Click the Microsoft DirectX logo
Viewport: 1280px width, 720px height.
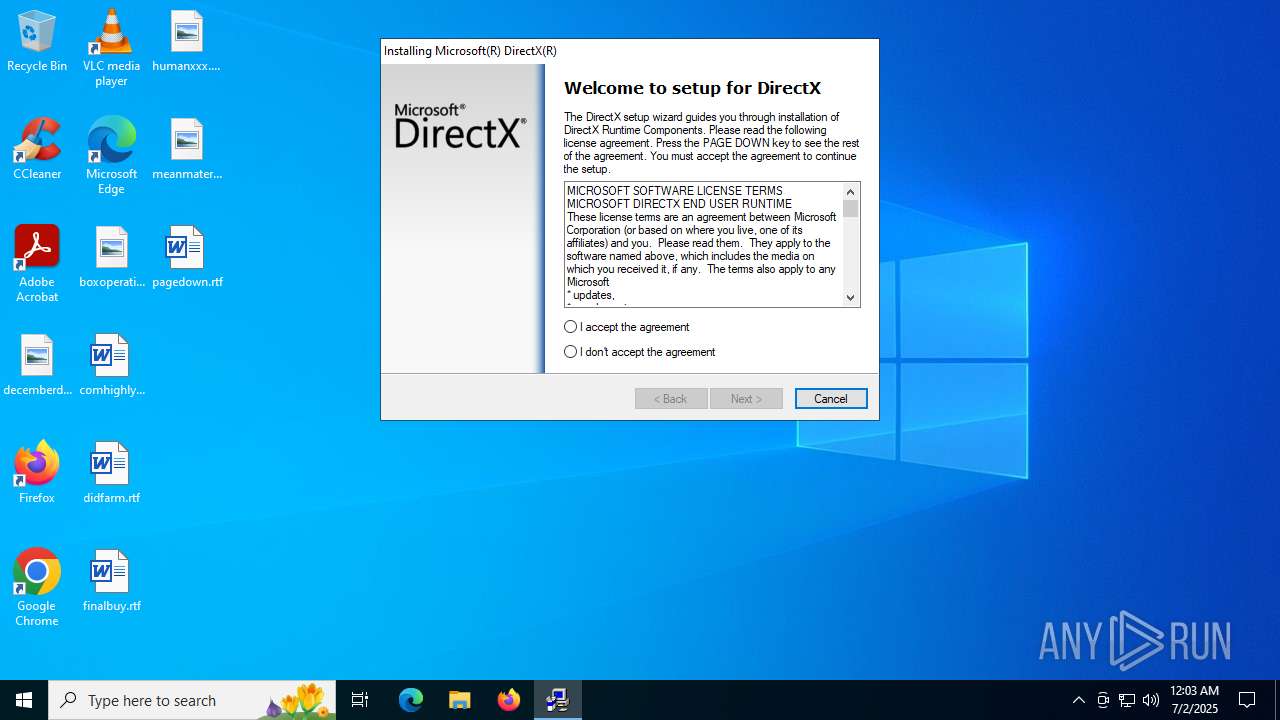460,126
